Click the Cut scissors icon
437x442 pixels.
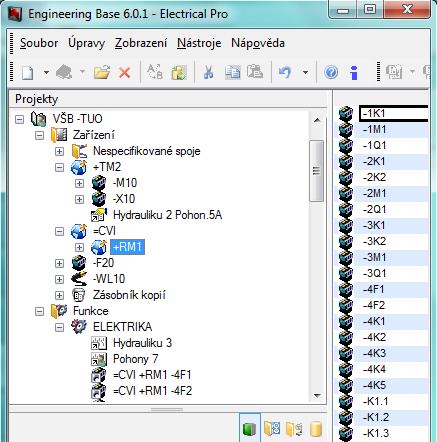coord(209,72)
